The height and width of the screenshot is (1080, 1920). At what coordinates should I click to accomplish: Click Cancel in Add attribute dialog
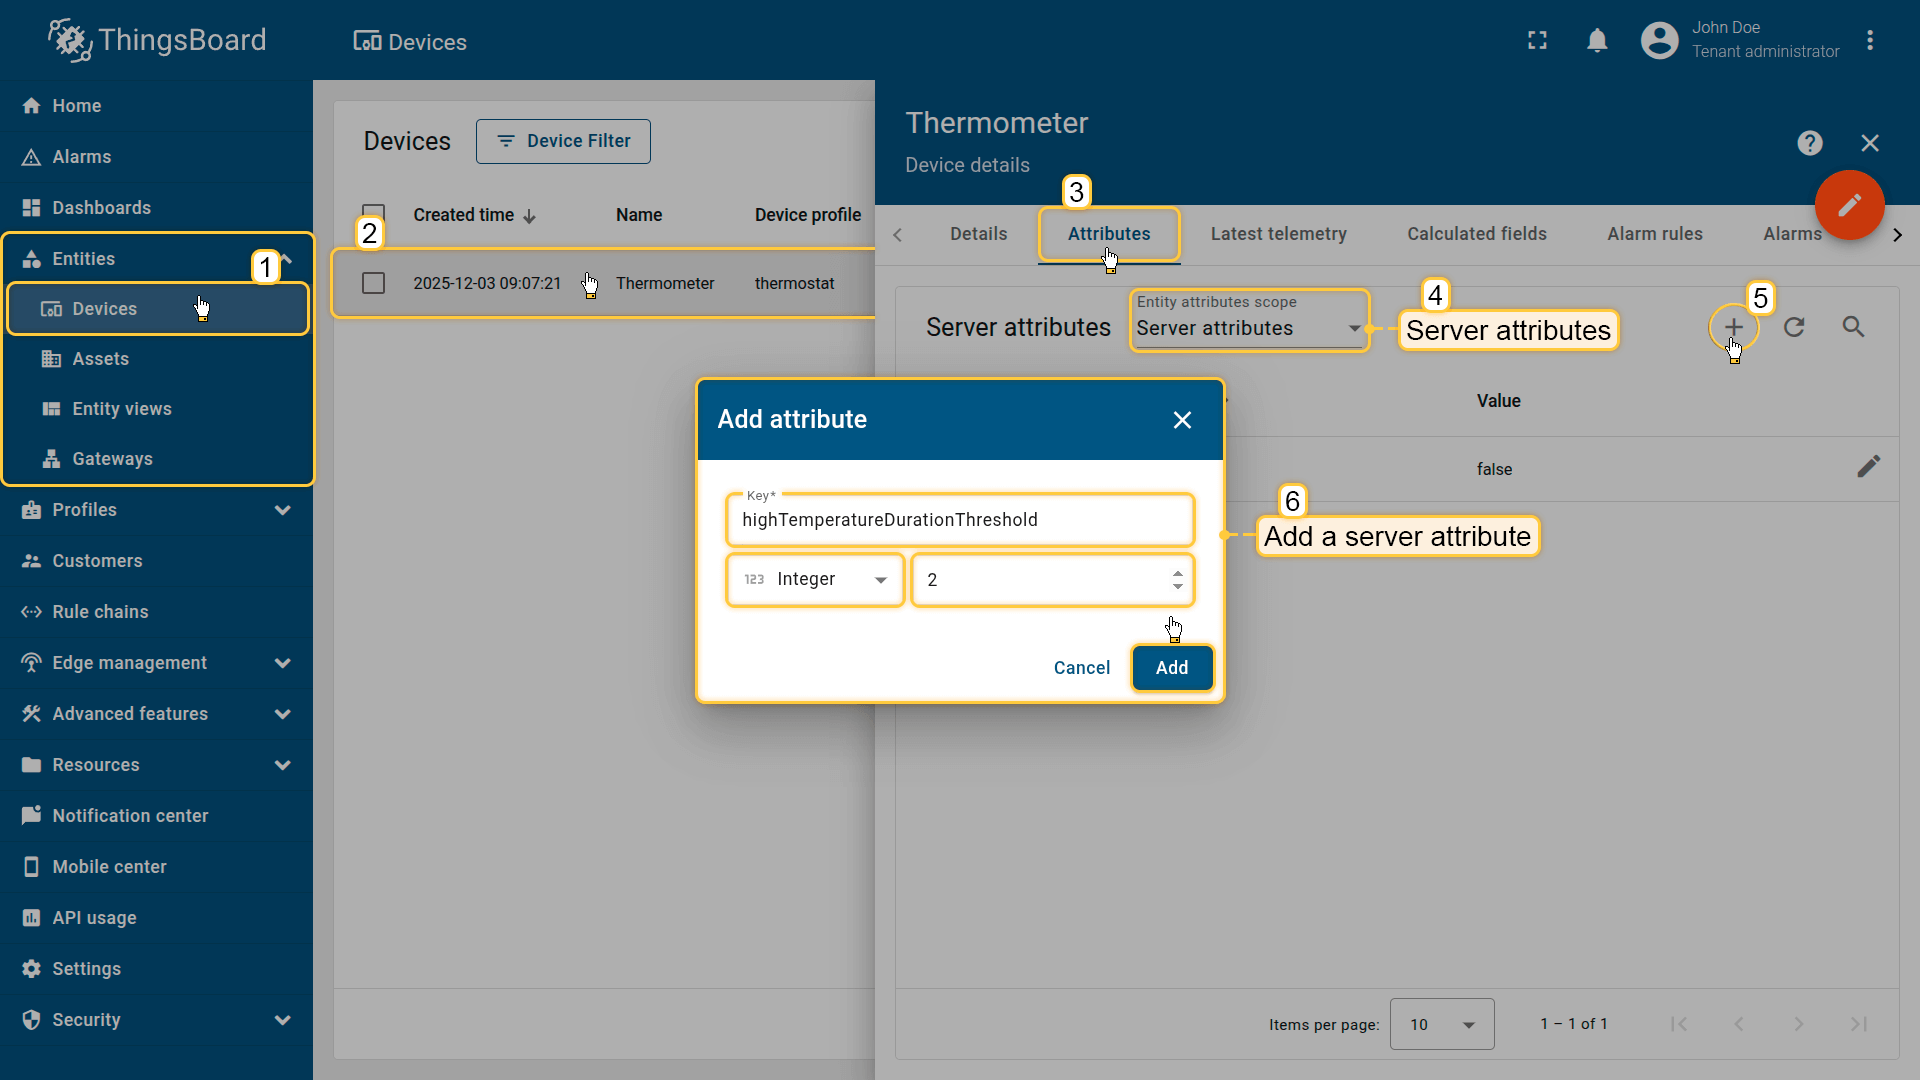(1081, 668)
